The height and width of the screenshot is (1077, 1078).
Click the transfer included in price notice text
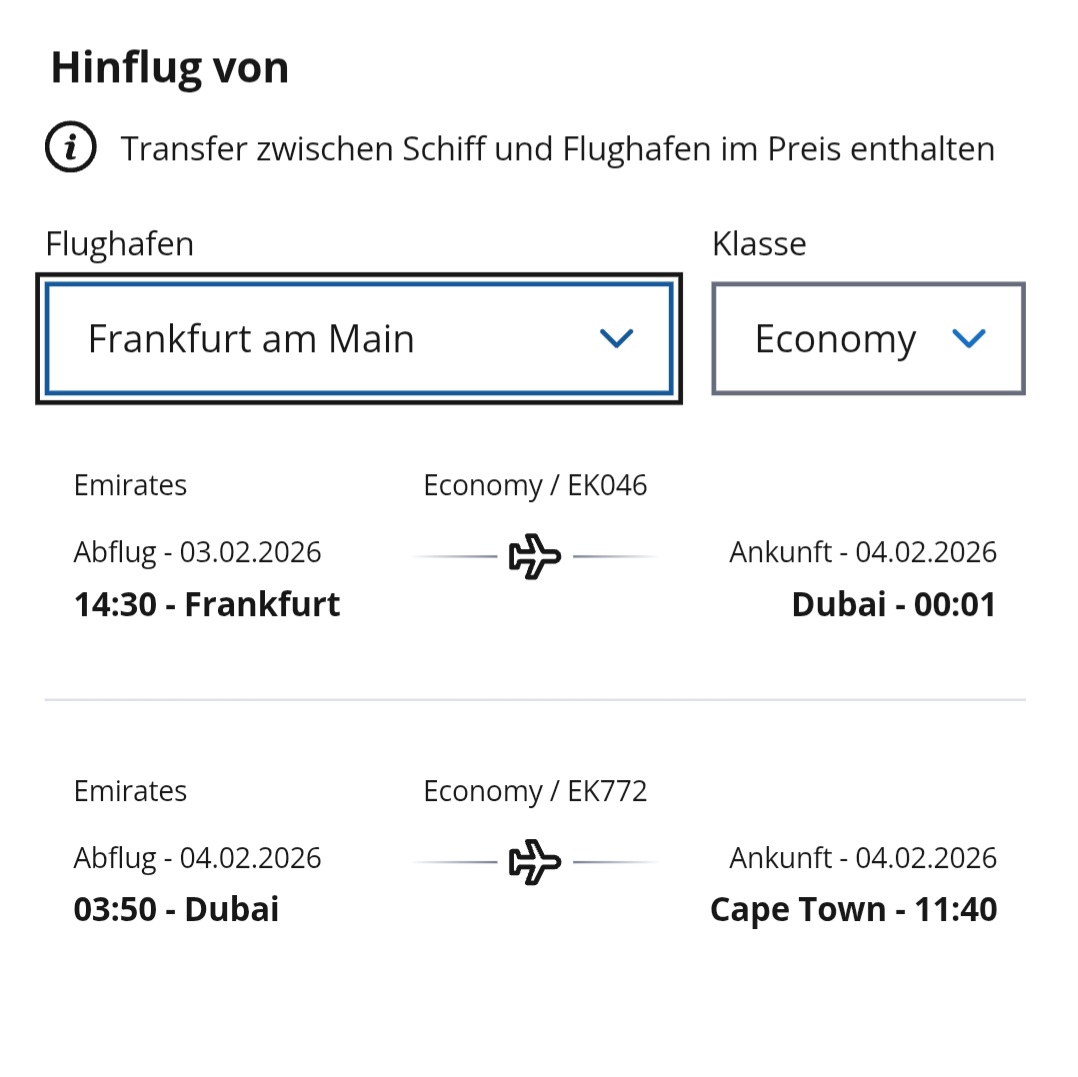(557, 149)
